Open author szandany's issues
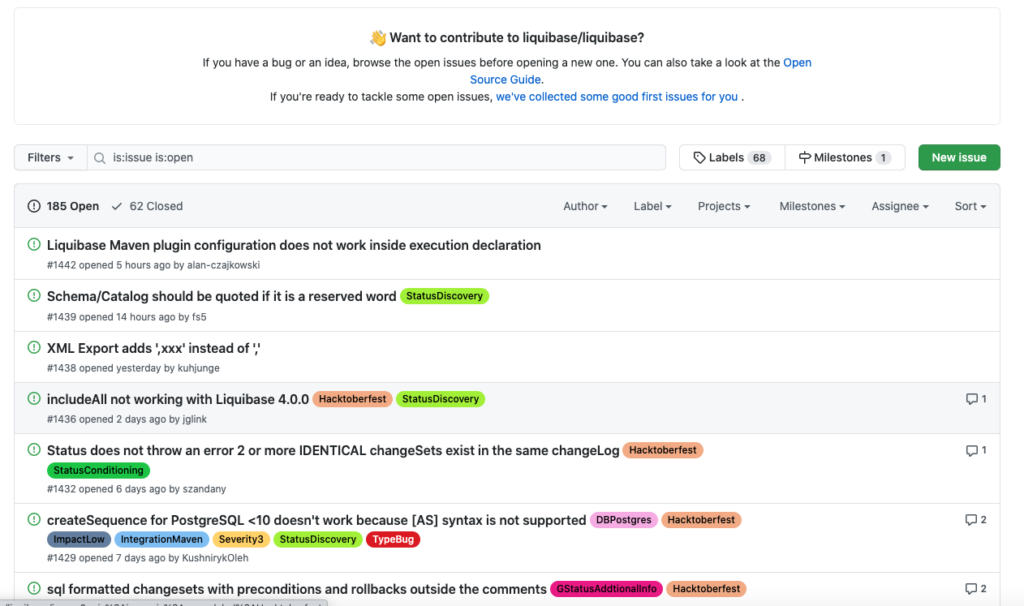This screenshot has height=606, width=1024. (x=204, y=489)
